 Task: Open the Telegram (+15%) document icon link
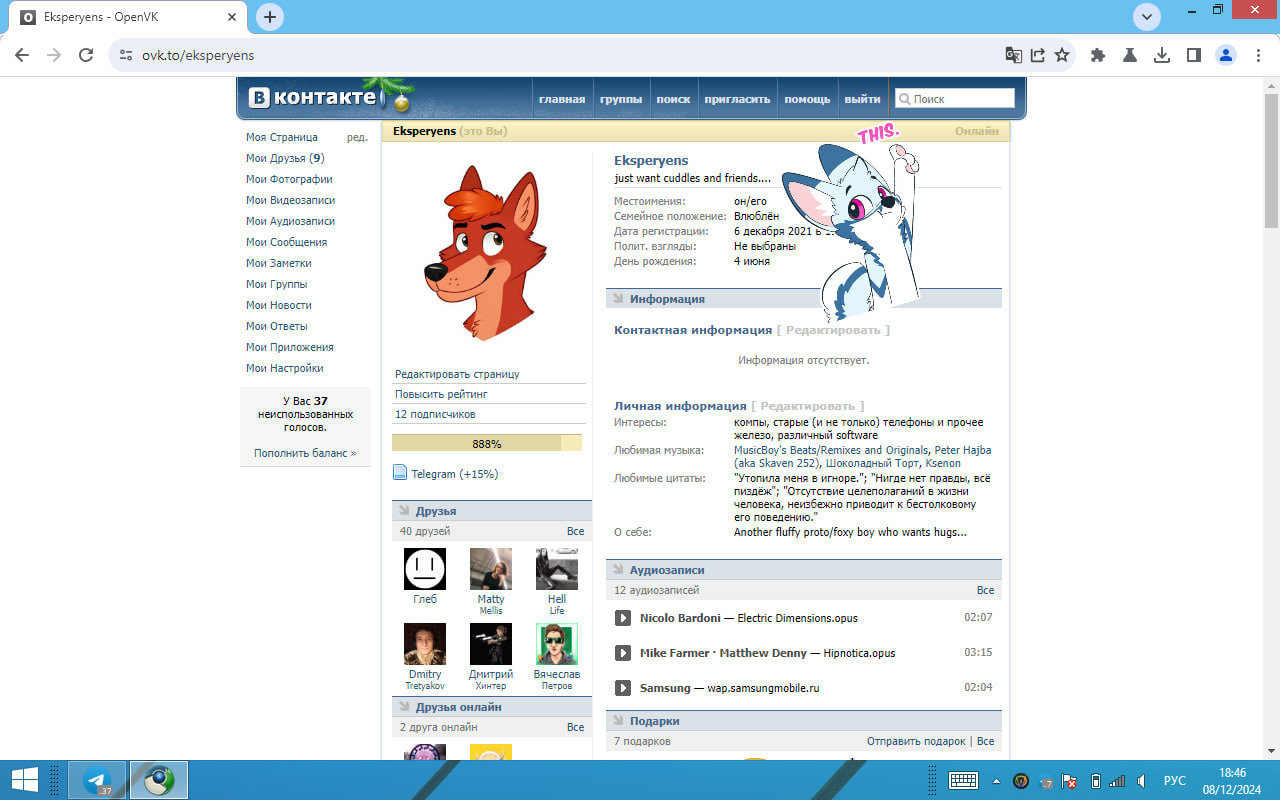click(400, 473)
